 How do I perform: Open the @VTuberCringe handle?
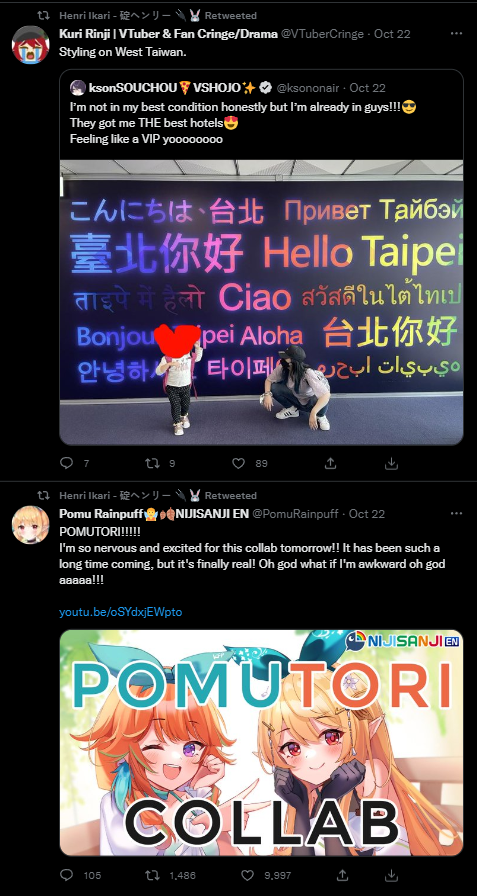322,34
